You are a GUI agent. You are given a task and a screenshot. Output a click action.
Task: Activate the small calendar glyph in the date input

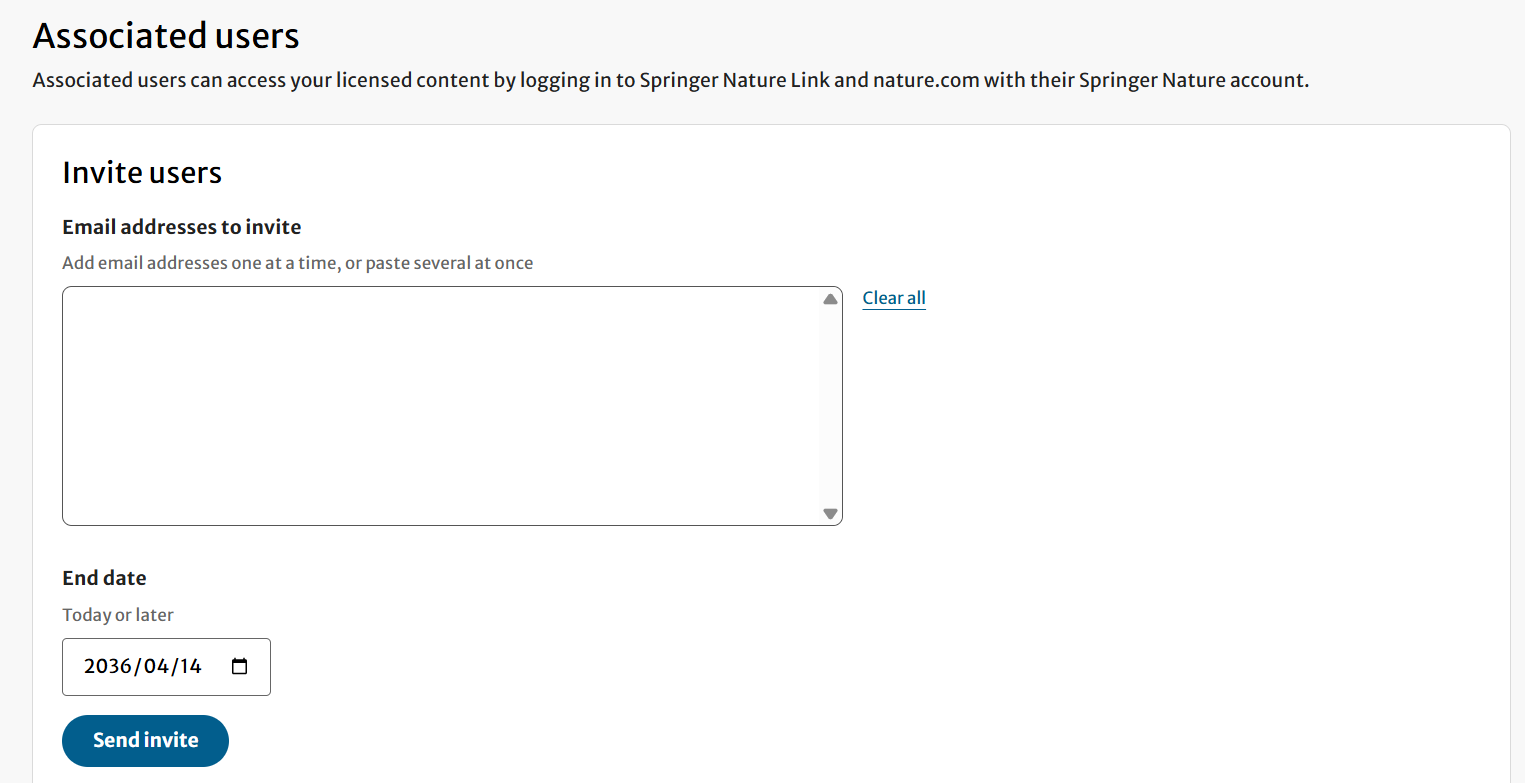pyautogui.click(x=239, y=664)
